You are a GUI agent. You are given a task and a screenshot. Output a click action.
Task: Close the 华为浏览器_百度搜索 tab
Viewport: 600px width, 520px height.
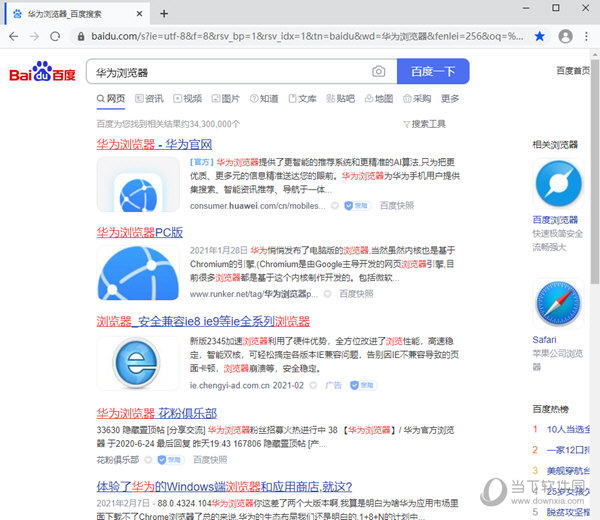[139, 14]
